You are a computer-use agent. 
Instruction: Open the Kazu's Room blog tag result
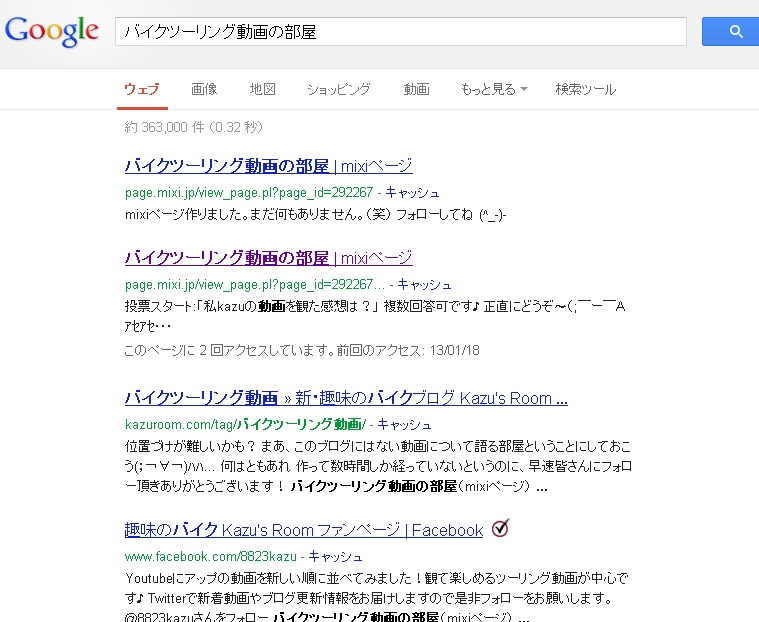tap(346, 398)
